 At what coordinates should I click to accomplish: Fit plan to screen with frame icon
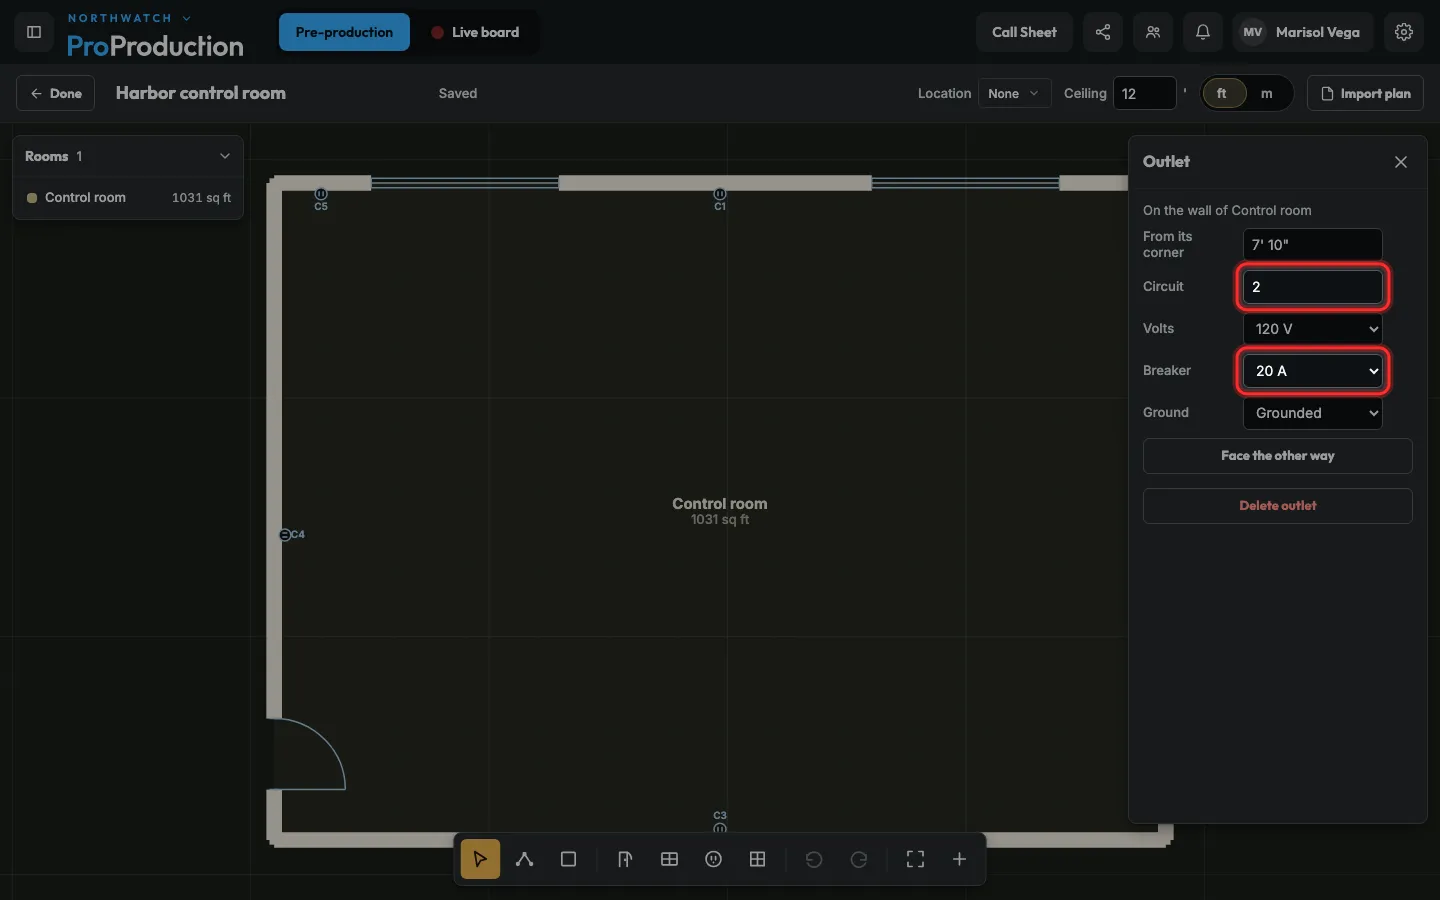pyautogui.click(x=915, y=859)
